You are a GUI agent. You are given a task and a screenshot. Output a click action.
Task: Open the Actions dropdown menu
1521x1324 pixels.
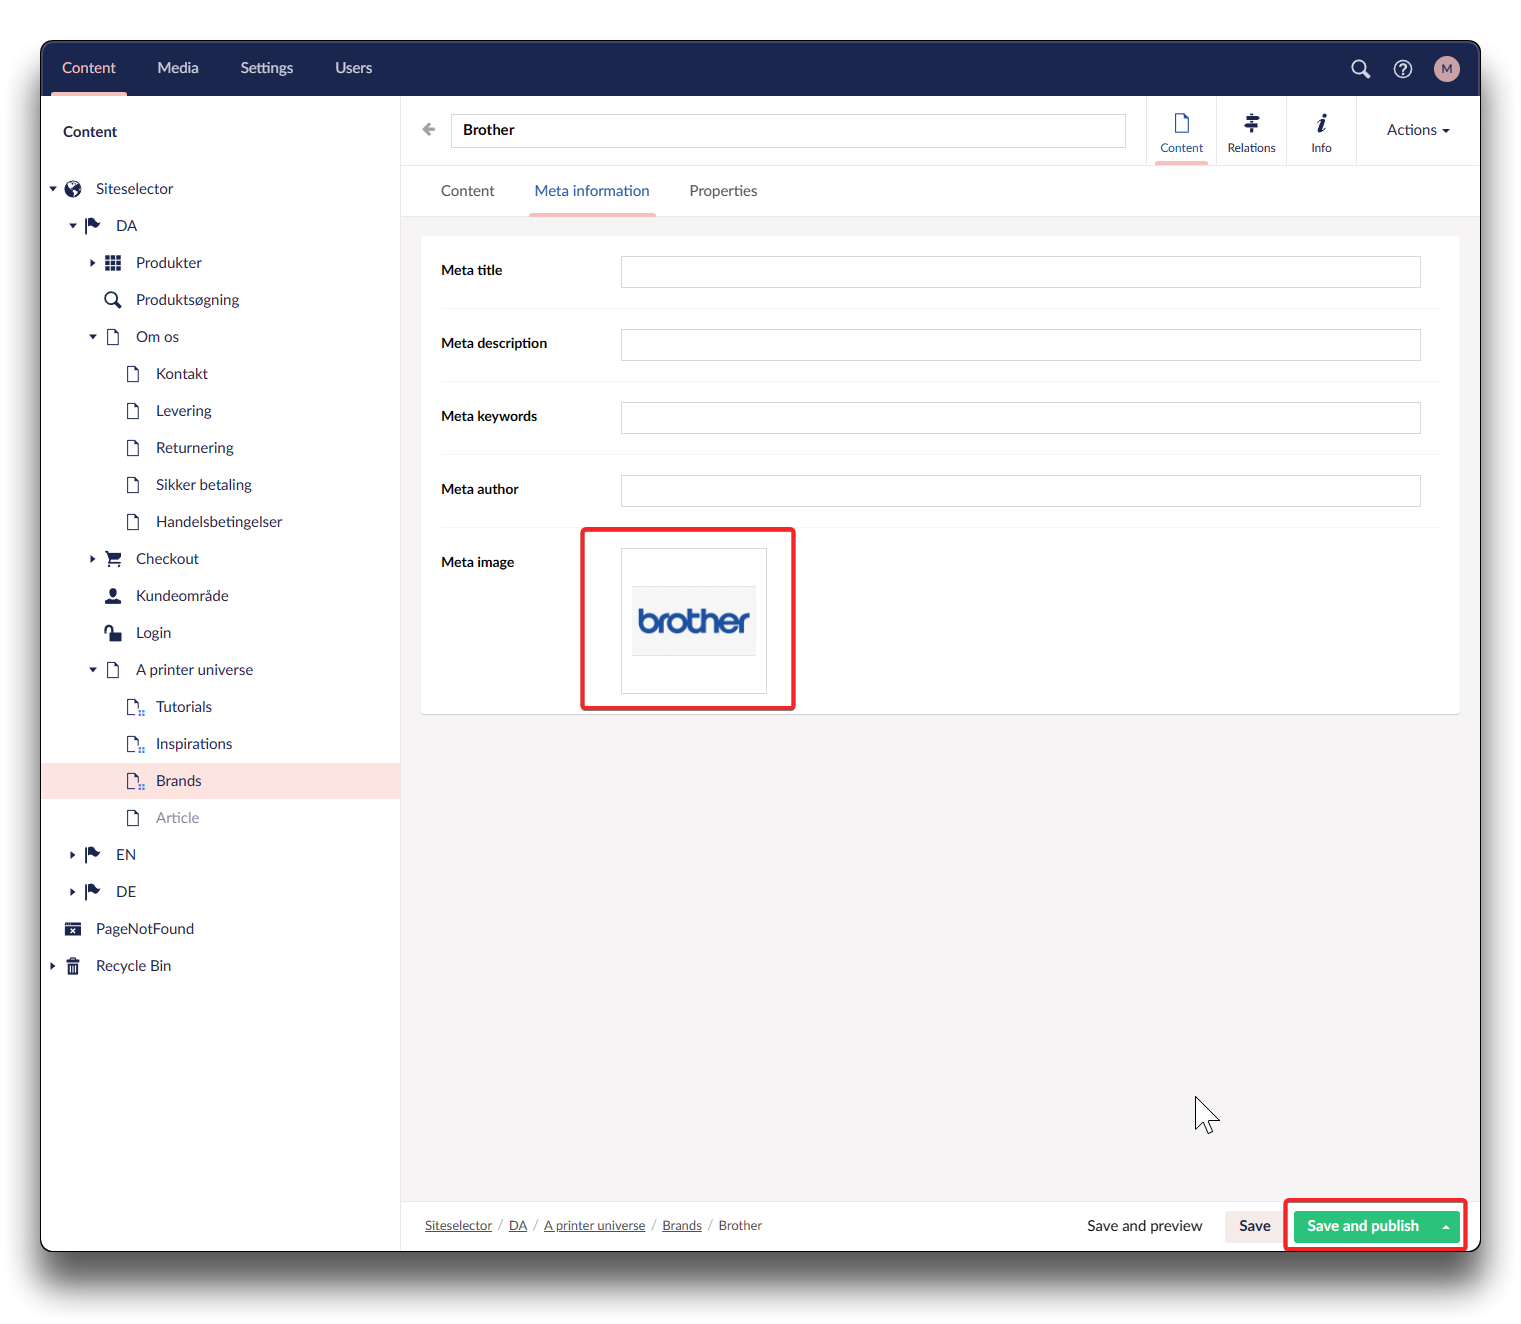(1417, 130)
